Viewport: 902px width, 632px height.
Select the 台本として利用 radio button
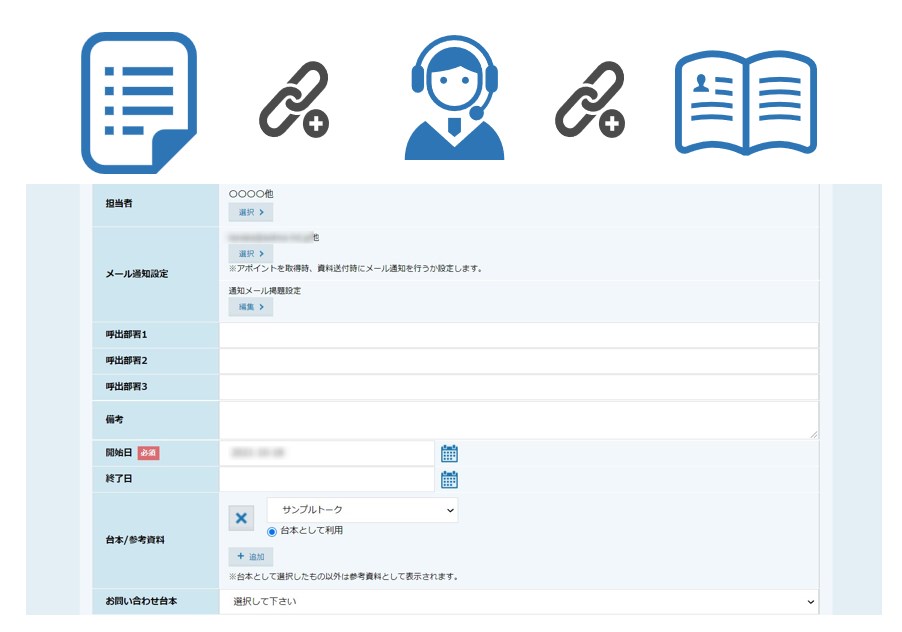pos(272,531)
